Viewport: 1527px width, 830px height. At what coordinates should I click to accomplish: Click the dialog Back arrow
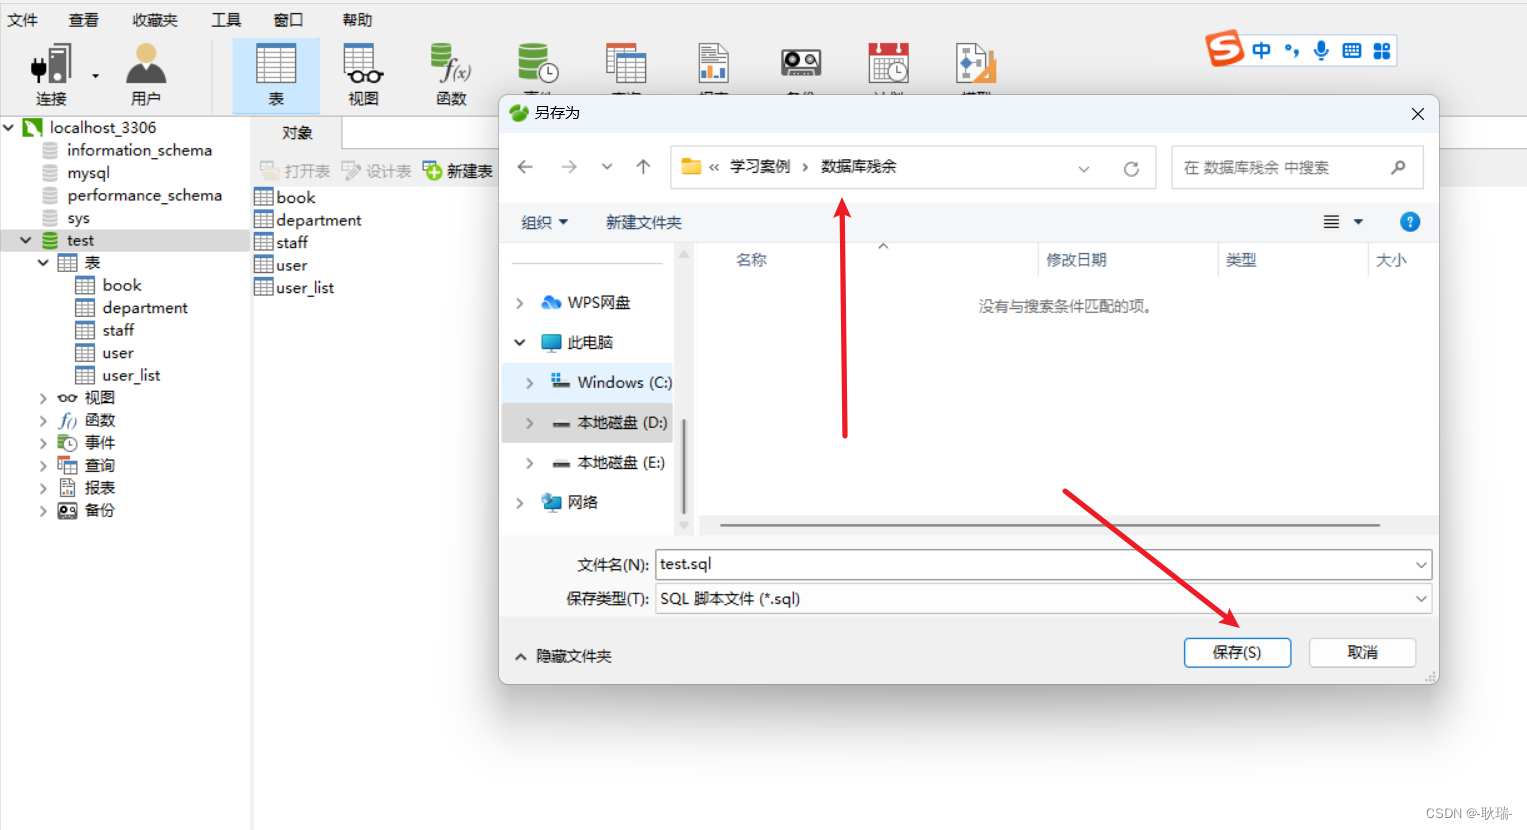525,167
